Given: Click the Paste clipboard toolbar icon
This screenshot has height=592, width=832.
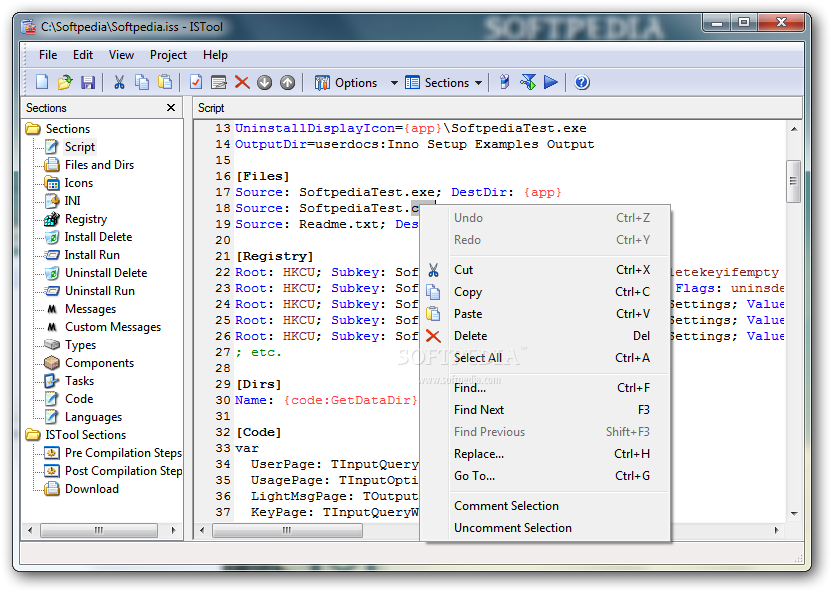Looking at the screenshot, I should pos(165,82).
